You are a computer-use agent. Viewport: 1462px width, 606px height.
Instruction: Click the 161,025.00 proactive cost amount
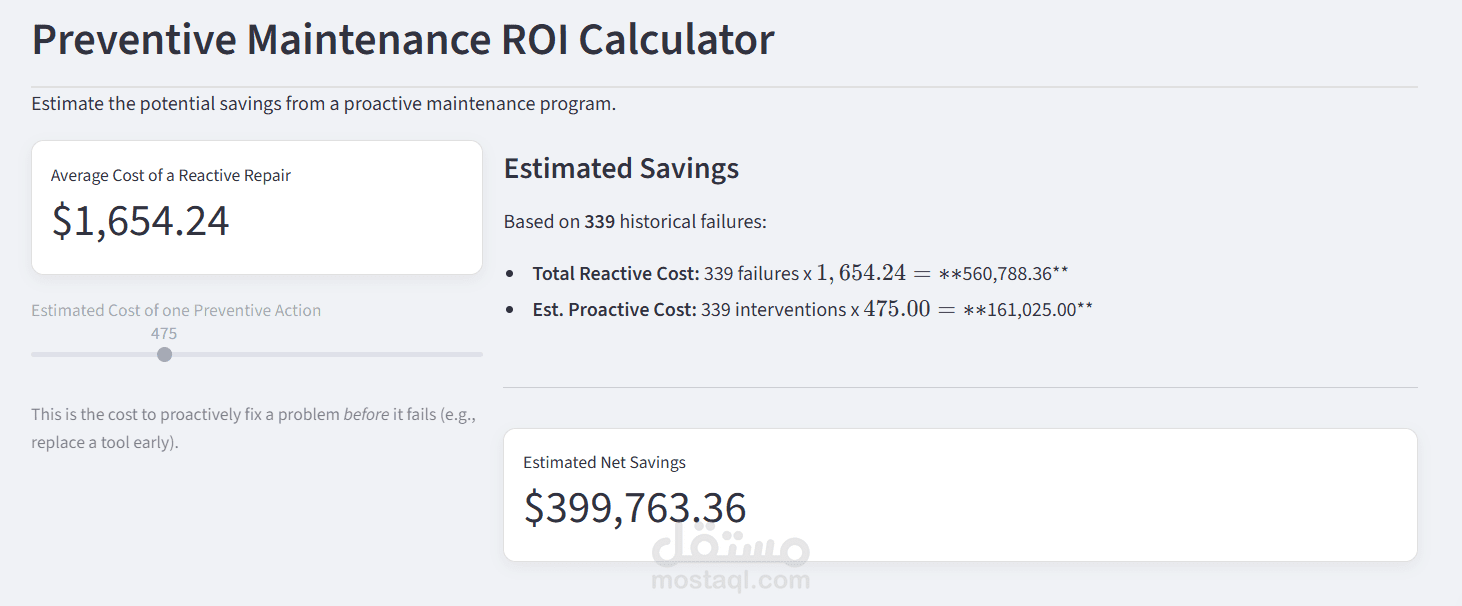[x=1031, y=309]
